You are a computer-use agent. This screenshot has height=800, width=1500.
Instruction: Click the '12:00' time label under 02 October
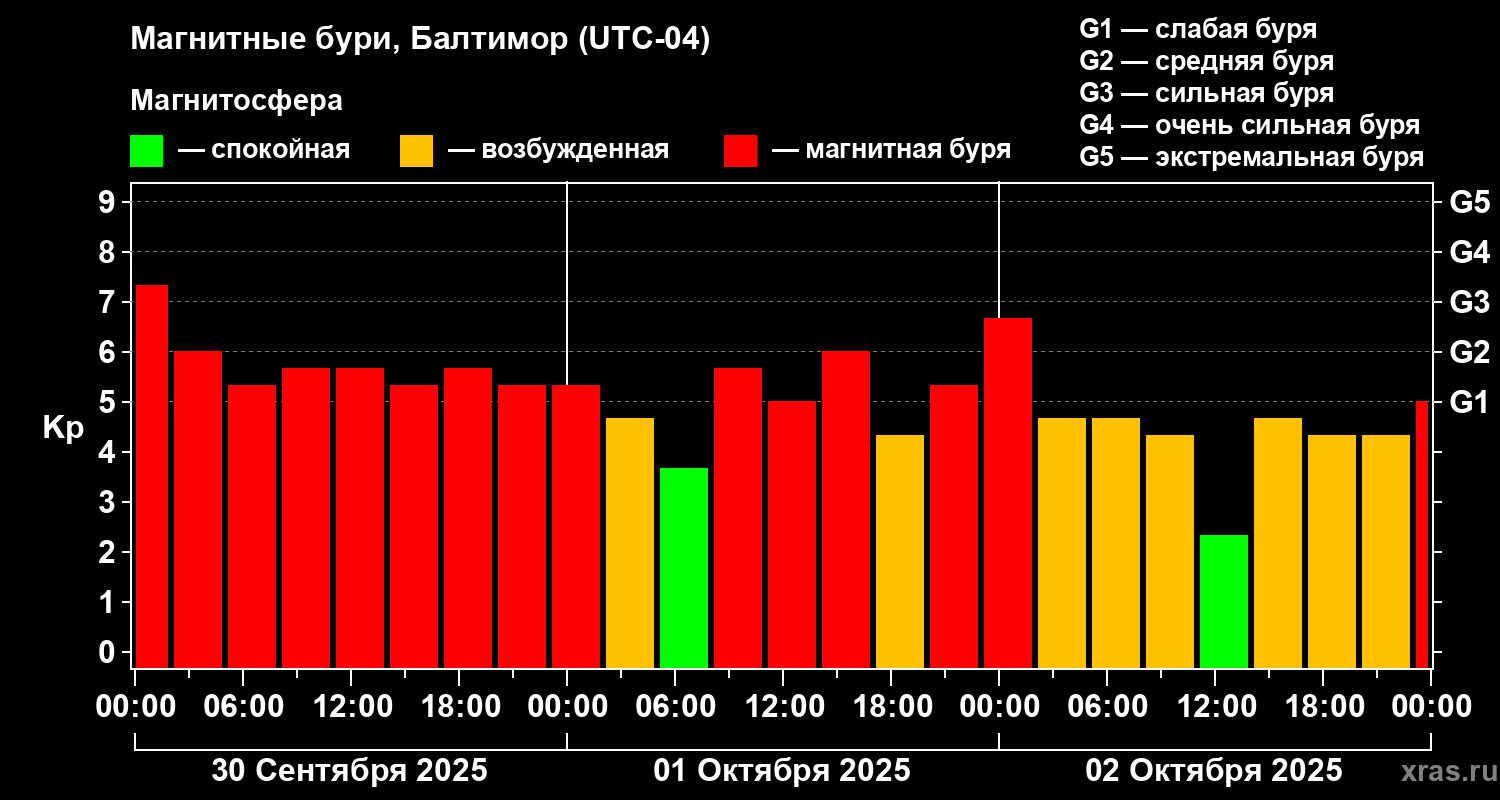click(1215, 707)
